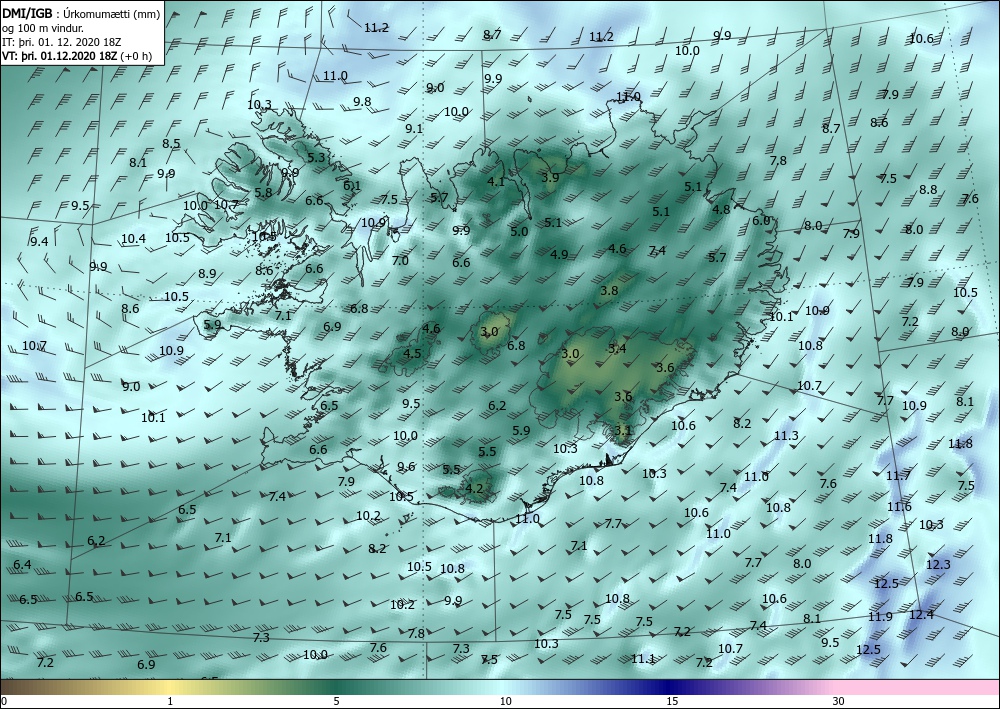
Task: Click the 11.3 value southeast of Iceland
Action: point(786,435)
